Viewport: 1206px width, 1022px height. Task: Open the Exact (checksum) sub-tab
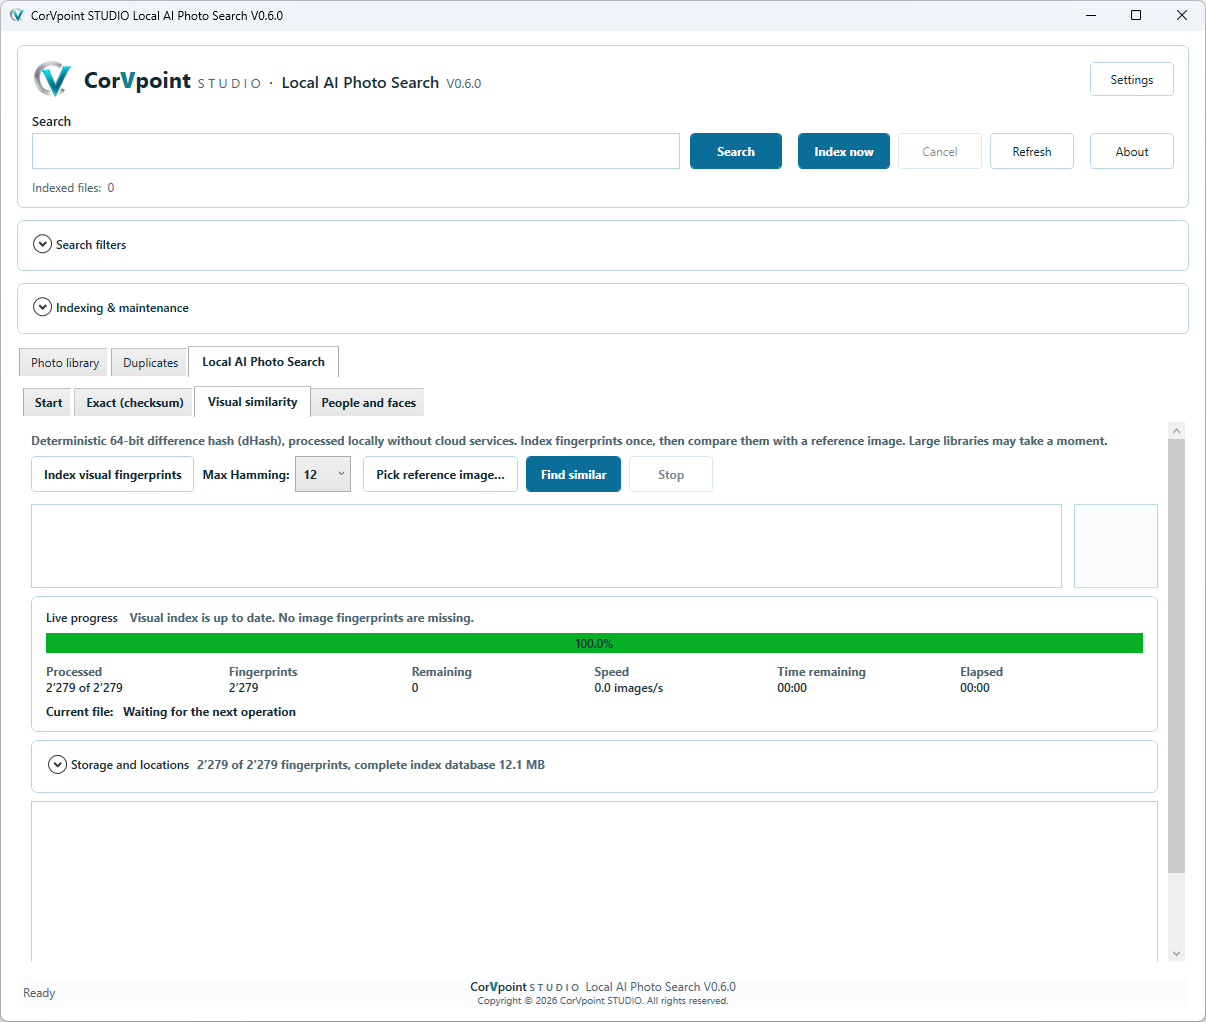click(134, 402)
